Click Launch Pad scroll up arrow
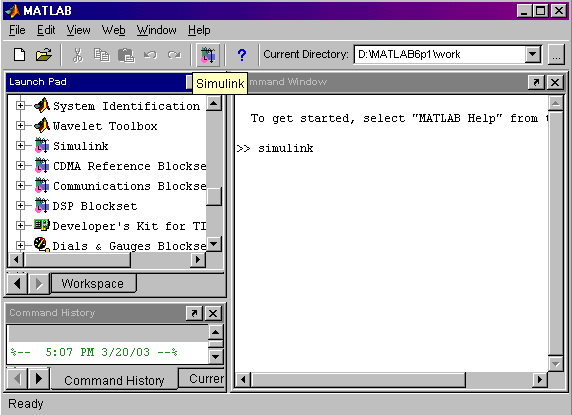Screen dimensions: 572x415 coord(214,104)
